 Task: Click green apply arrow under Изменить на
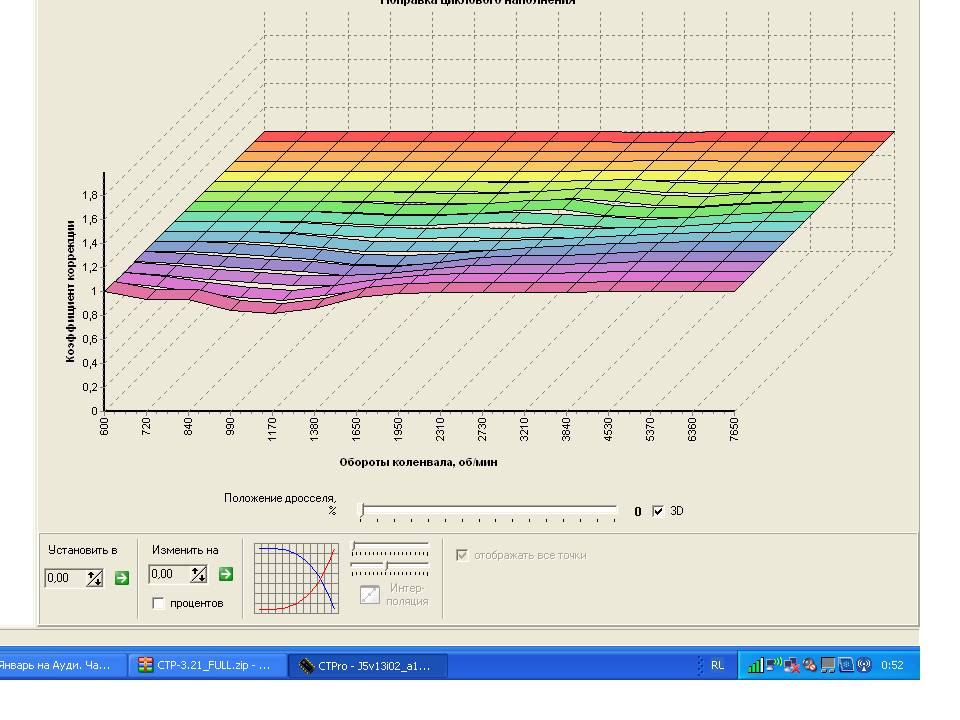click(226, 574)
